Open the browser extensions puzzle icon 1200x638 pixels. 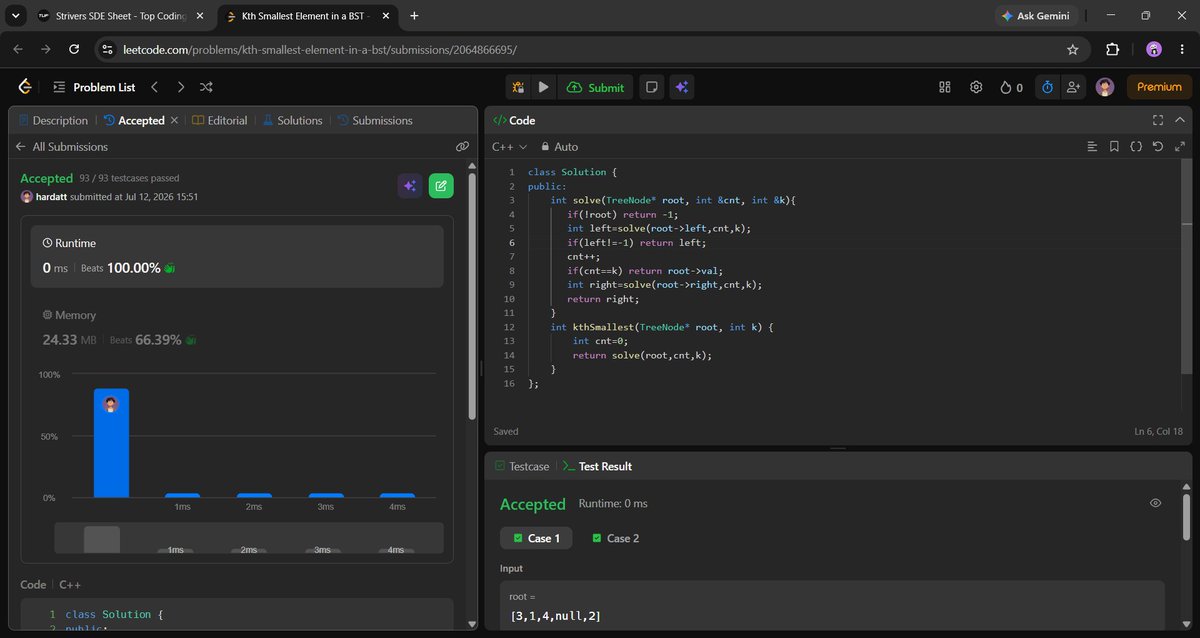(x=1112, y=49)
